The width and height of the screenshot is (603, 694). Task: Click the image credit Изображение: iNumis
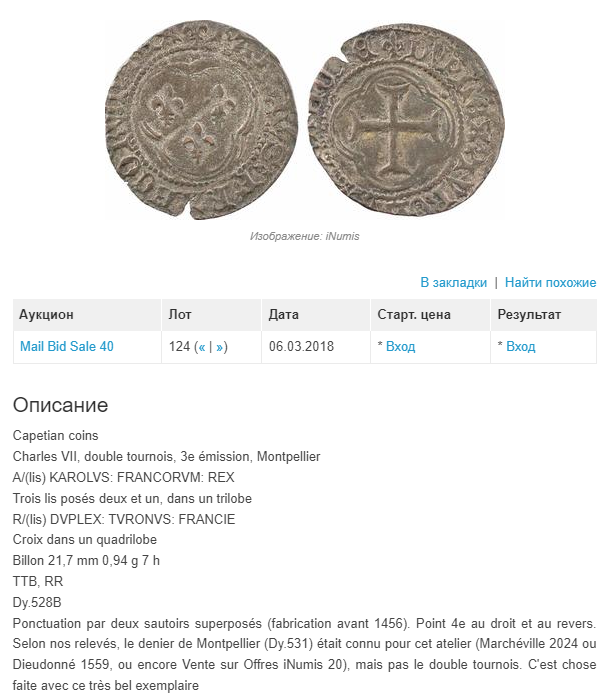tap(305, 236)
